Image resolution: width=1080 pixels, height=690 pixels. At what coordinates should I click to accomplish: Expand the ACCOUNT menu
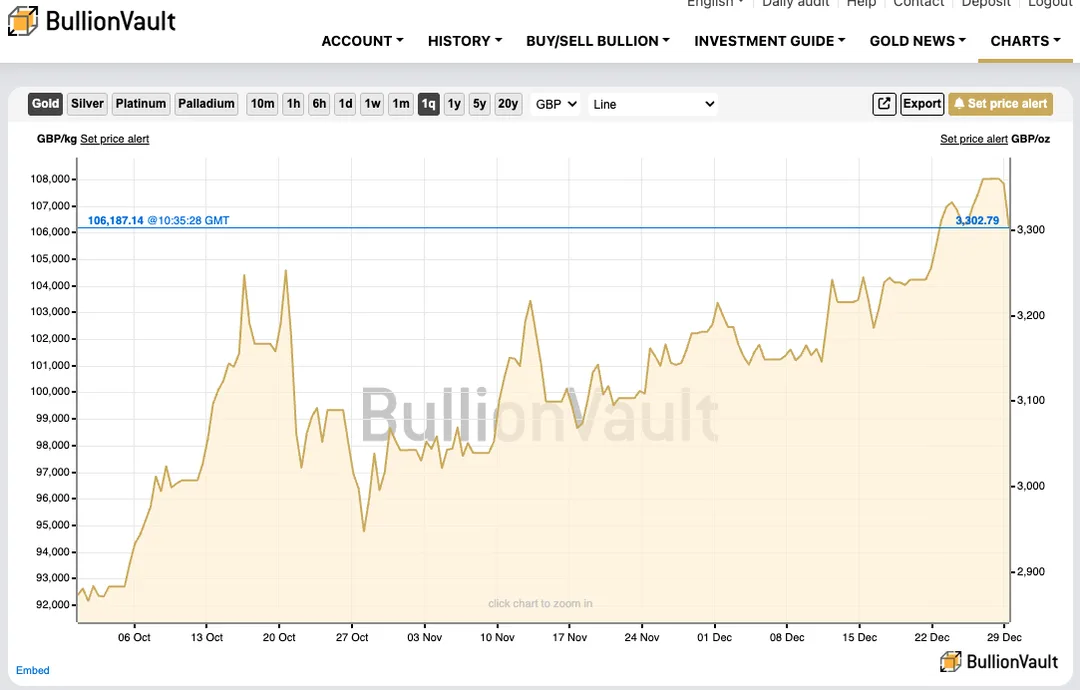362,41
